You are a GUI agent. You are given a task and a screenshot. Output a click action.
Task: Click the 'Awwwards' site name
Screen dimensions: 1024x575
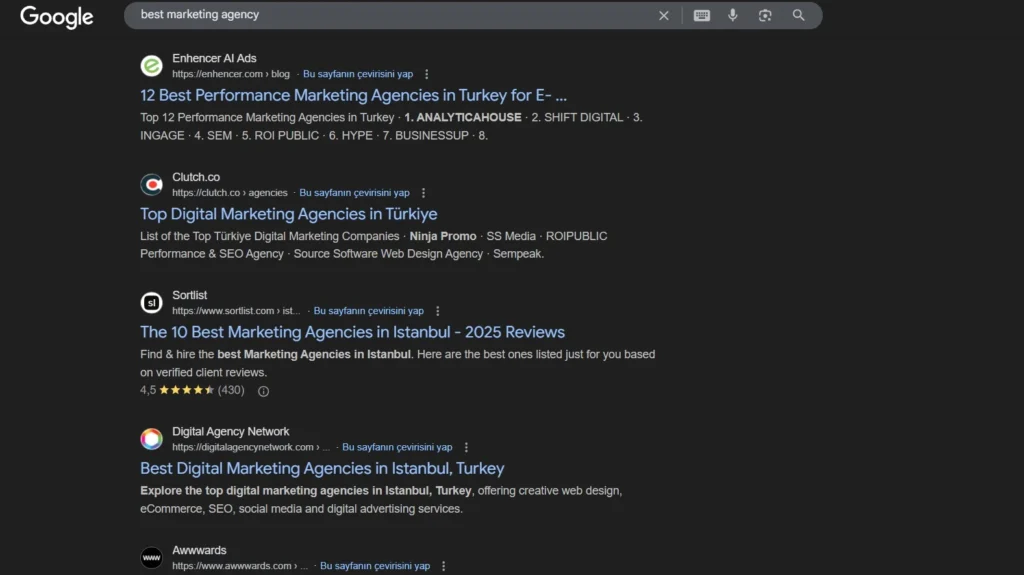point(199,551)
